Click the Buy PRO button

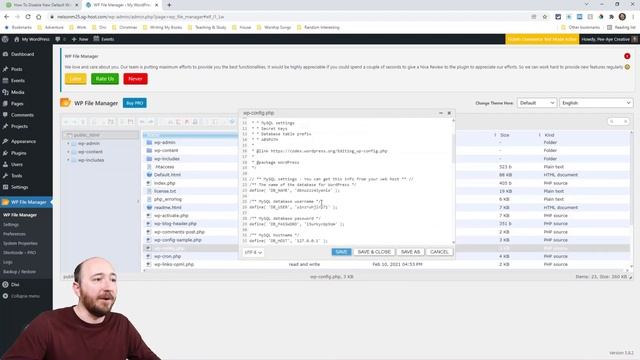[135, 103]
